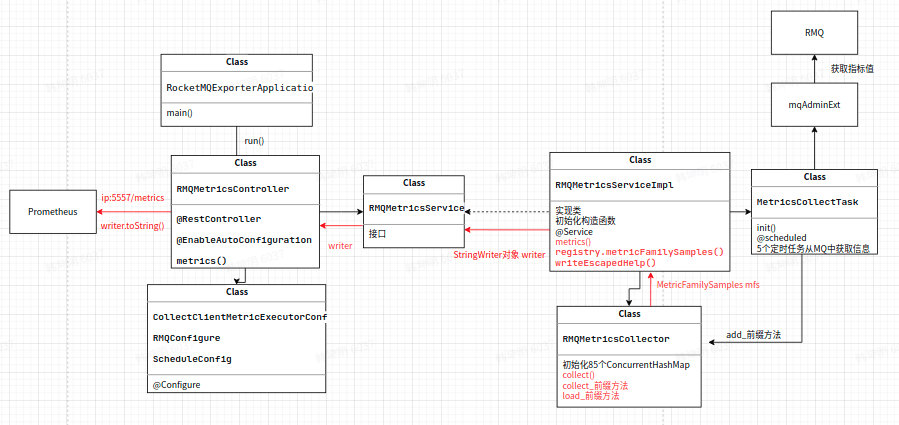Select the ip:5557/metrics arrow label
The height and width of the screenshot is (425, 899).
(133, 197)
